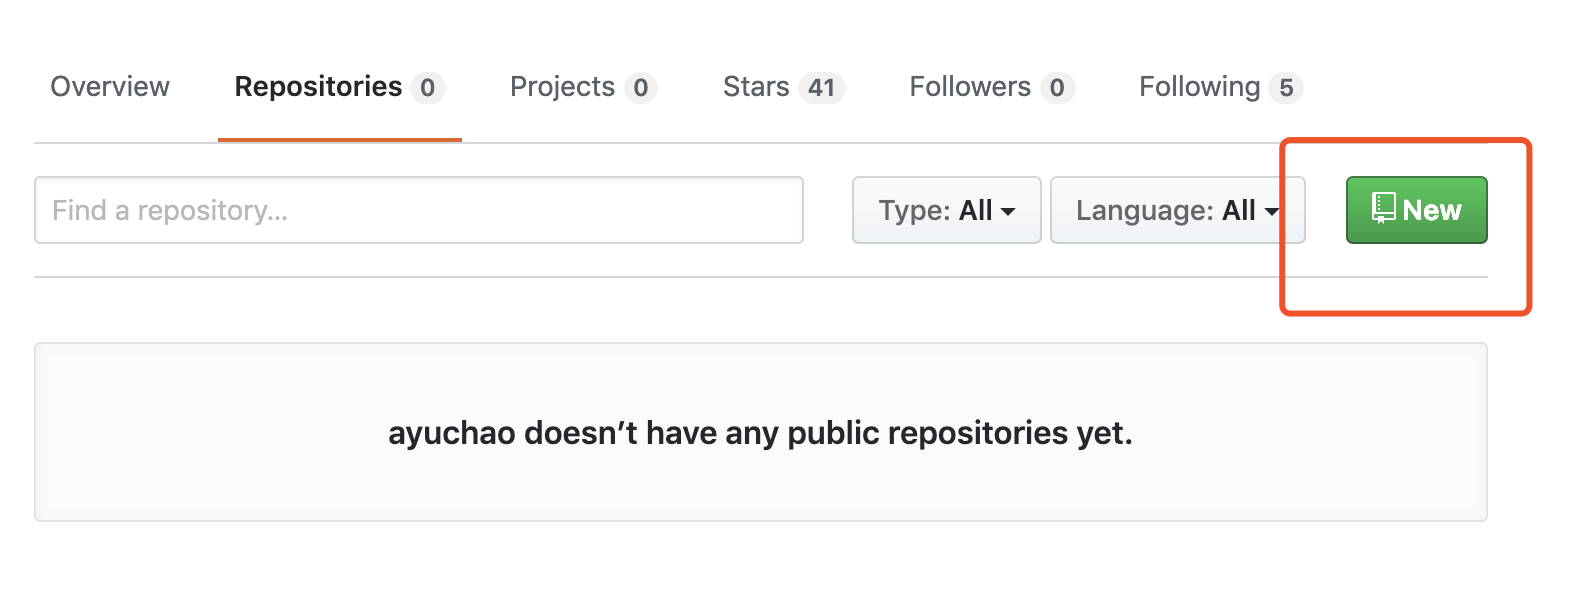Click the Language dropdown caret arrow
This screenshot has width=1590, height=604.
(x=1271, y=211)
